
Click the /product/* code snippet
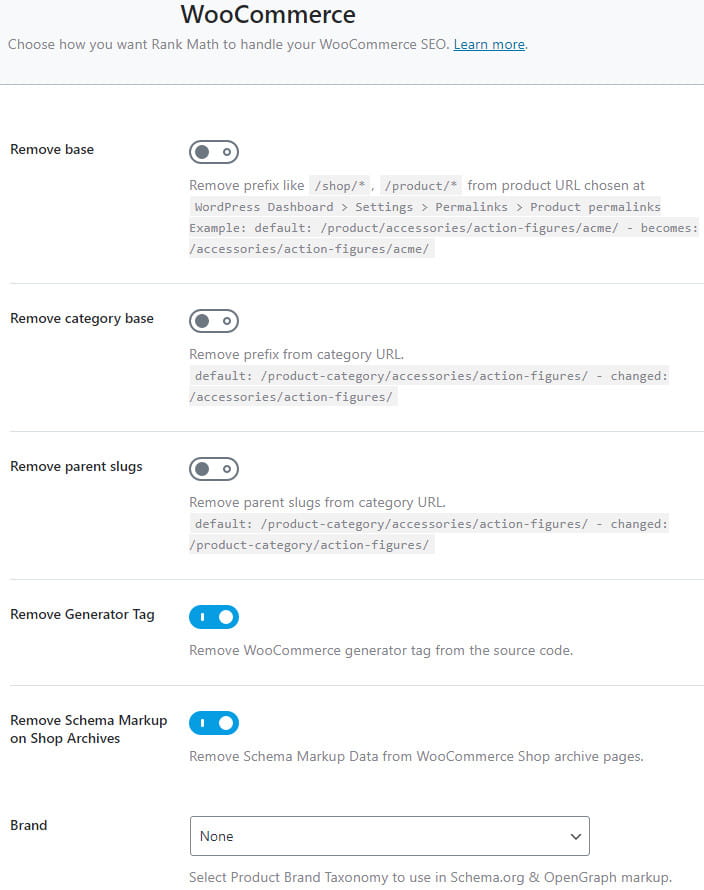pyautogui.click(x=421, y=186)
